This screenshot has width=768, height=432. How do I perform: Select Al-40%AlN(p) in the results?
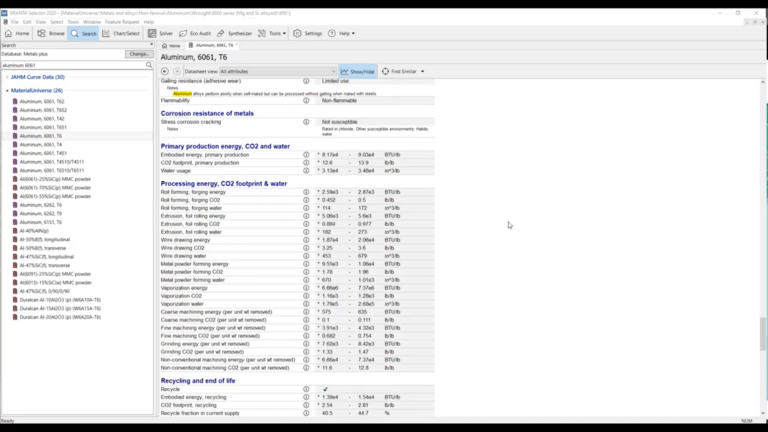[x=34, y=231]
